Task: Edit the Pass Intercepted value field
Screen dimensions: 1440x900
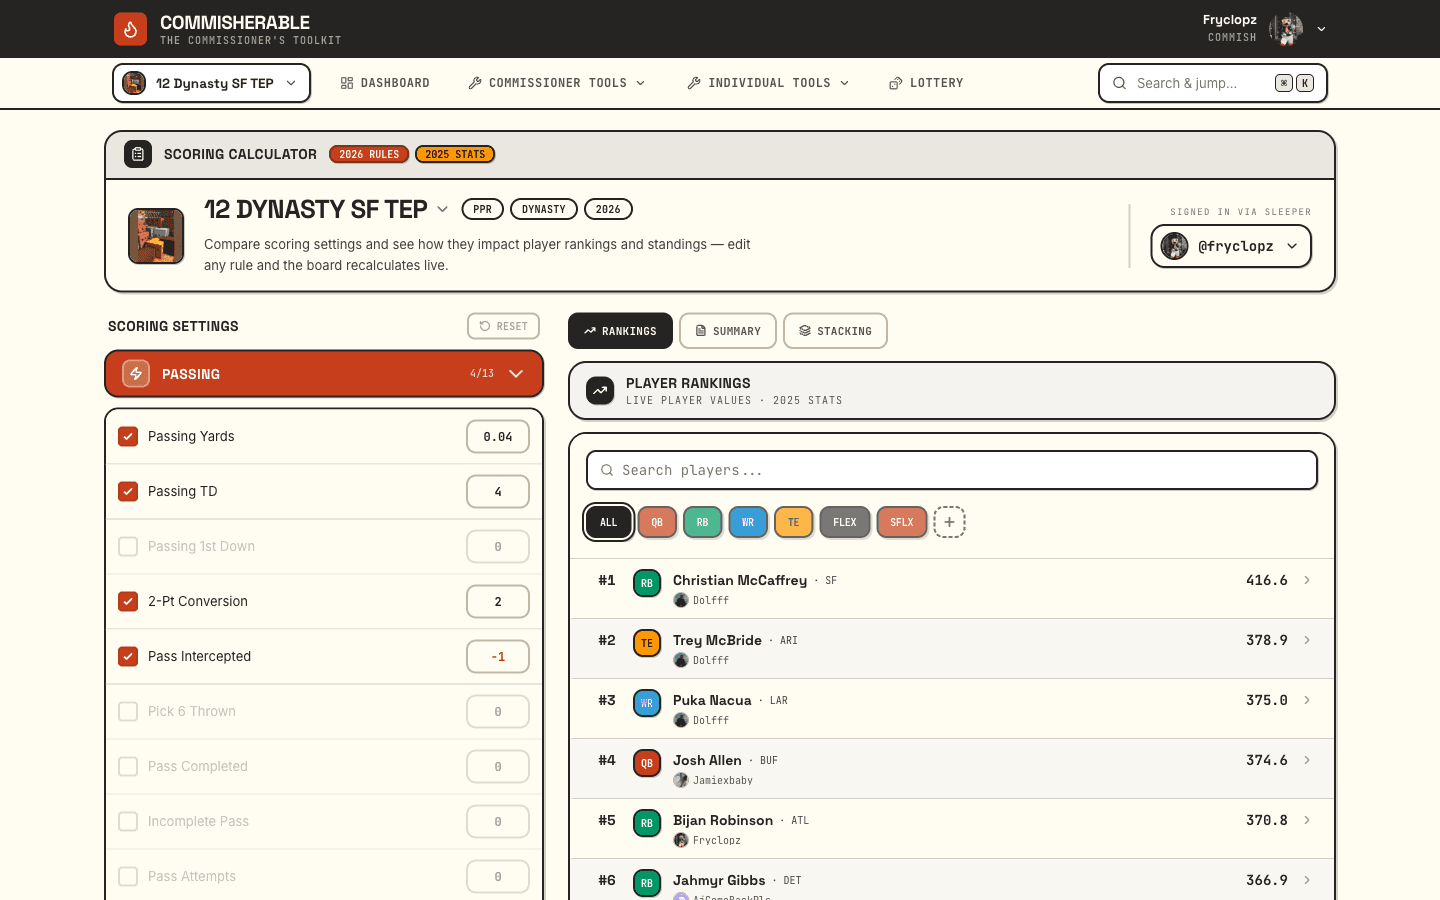Action: point(498,656)
